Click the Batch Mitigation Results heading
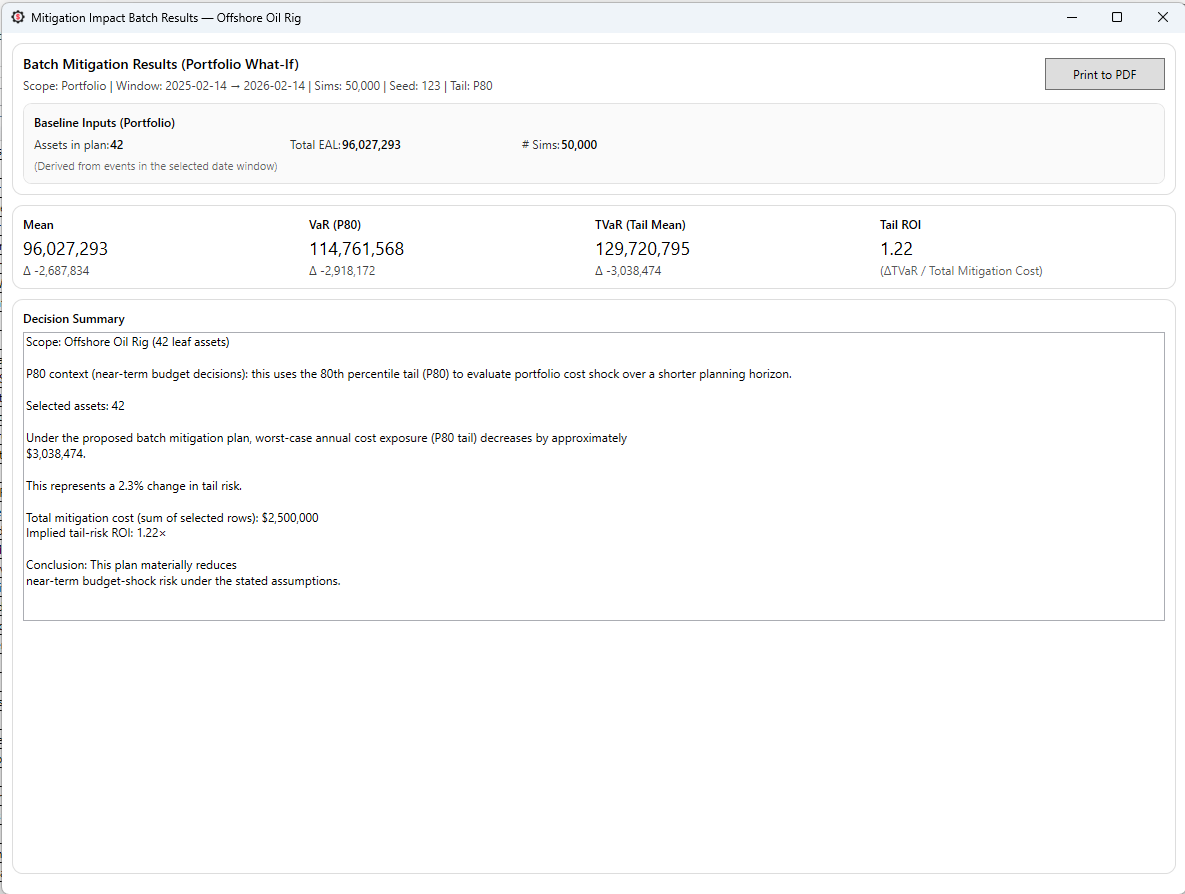The width and height of the screenshot is (1185, 894). click(x=161, y=64)
